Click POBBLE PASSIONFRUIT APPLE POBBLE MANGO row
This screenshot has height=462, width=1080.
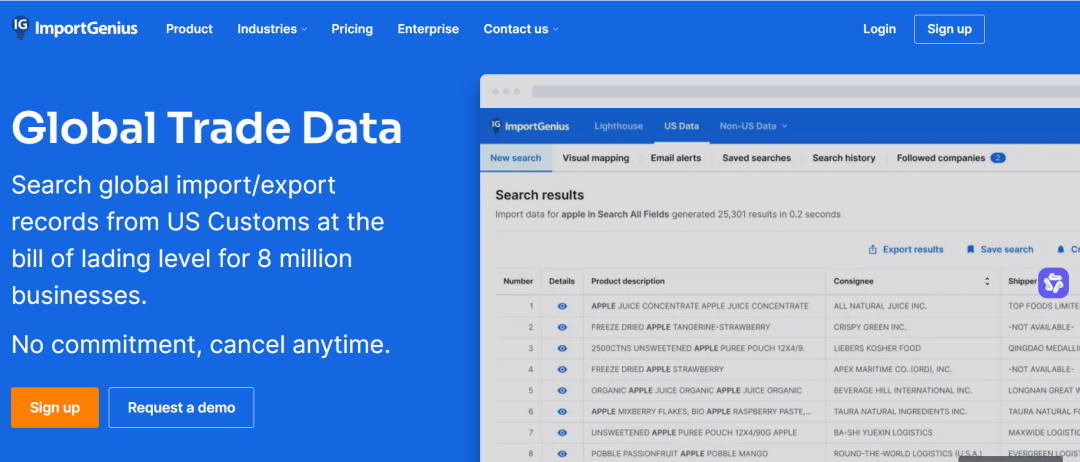point(682,454)
